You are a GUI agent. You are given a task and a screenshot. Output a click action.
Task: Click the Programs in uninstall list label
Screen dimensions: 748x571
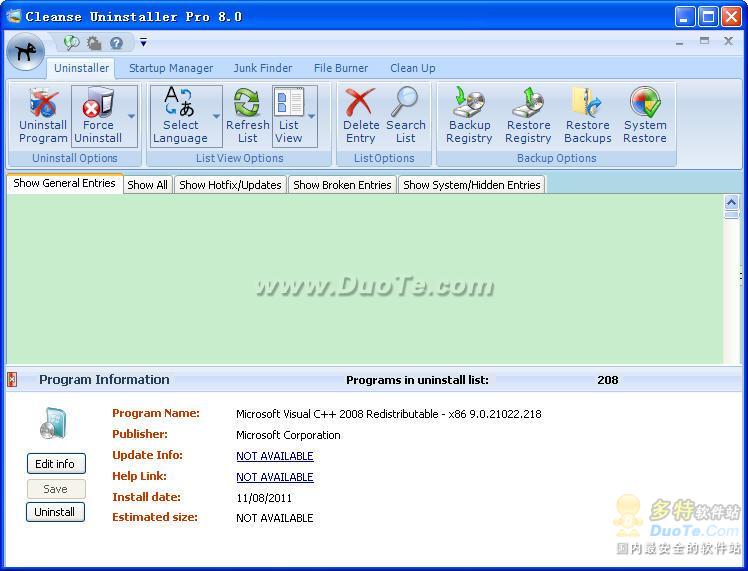point(417,380)
